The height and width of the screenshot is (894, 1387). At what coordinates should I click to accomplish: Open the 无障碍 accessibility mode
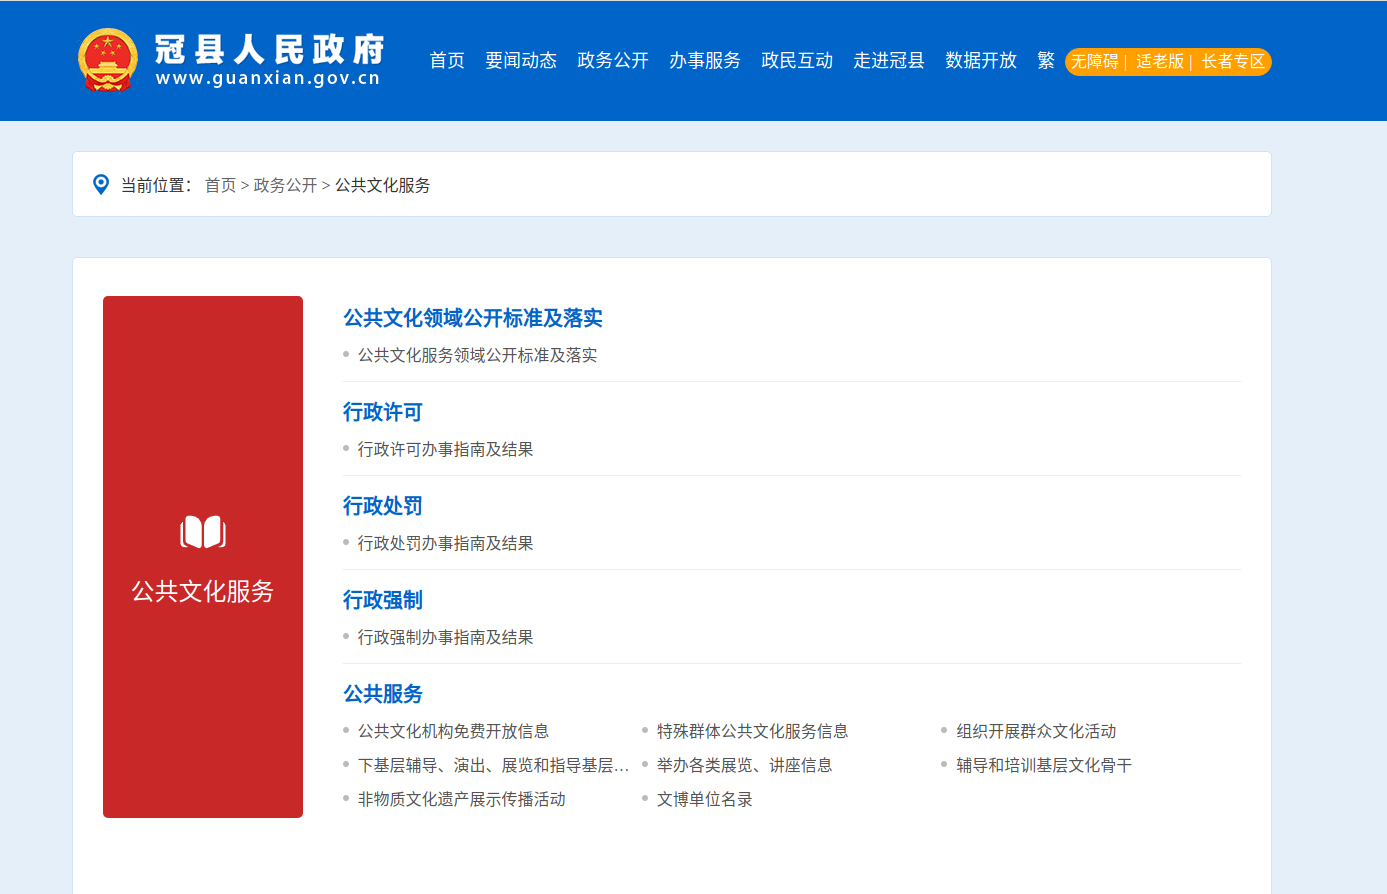(1095, 62)
